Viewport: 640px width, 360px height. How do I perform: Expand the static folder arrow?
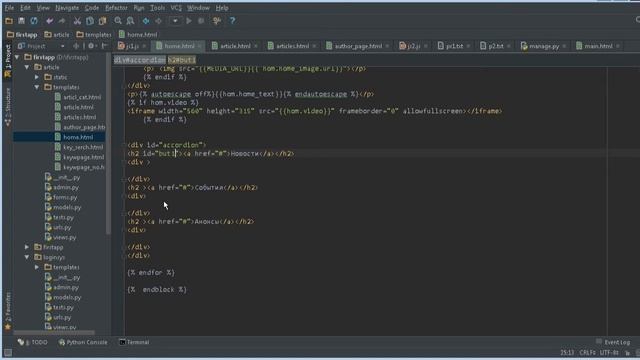[37, 77]
